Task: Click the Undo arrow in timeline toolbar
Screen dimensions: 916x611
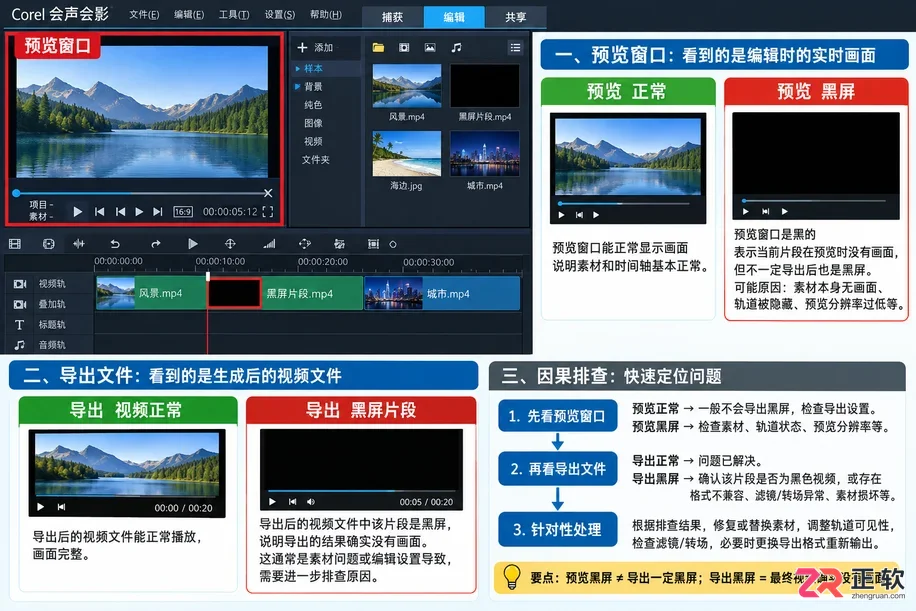Action: (x=115, y=244)
